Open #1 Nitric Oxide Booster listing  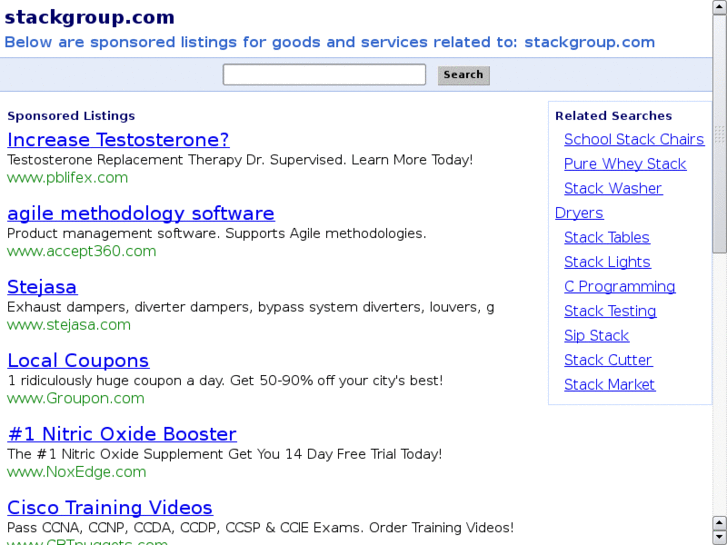122,434
